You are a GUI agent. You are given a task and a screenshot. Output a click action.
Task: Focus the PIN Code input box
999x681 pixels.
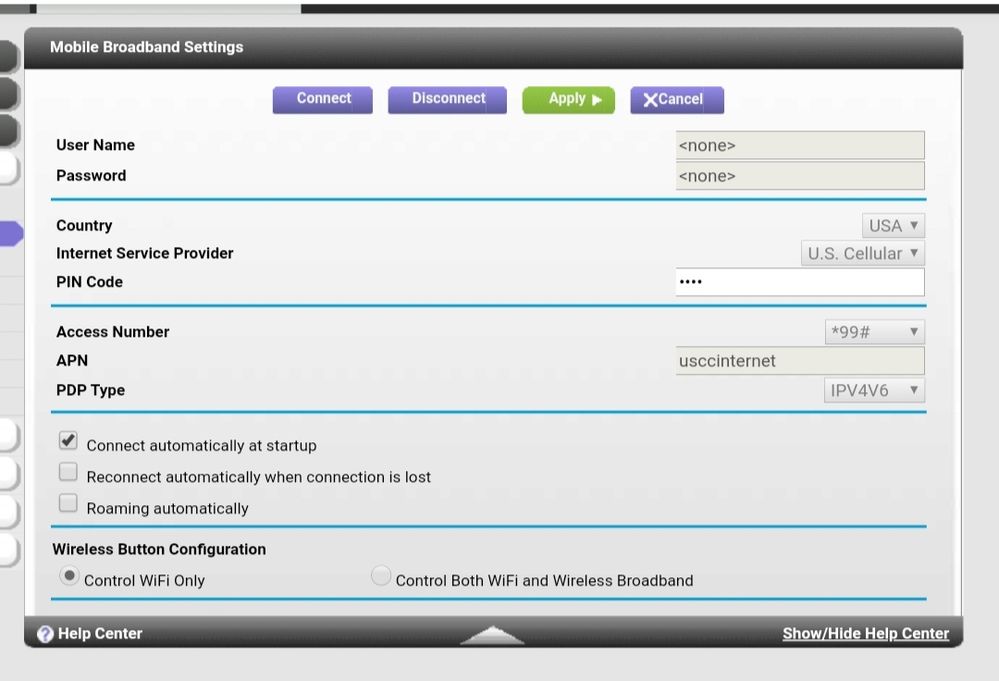click(799, 282)
